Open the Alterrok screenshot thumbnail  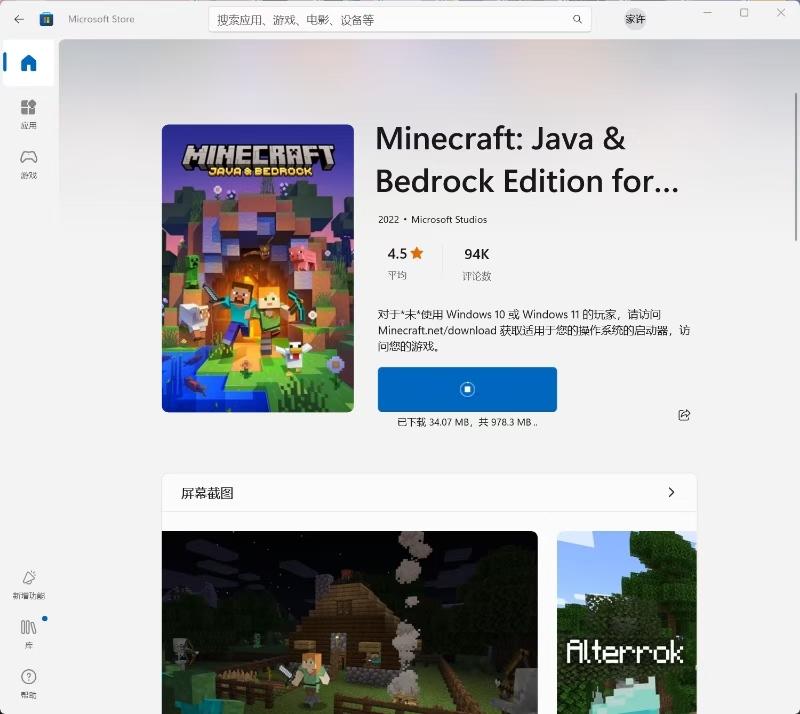click(627, 622)
